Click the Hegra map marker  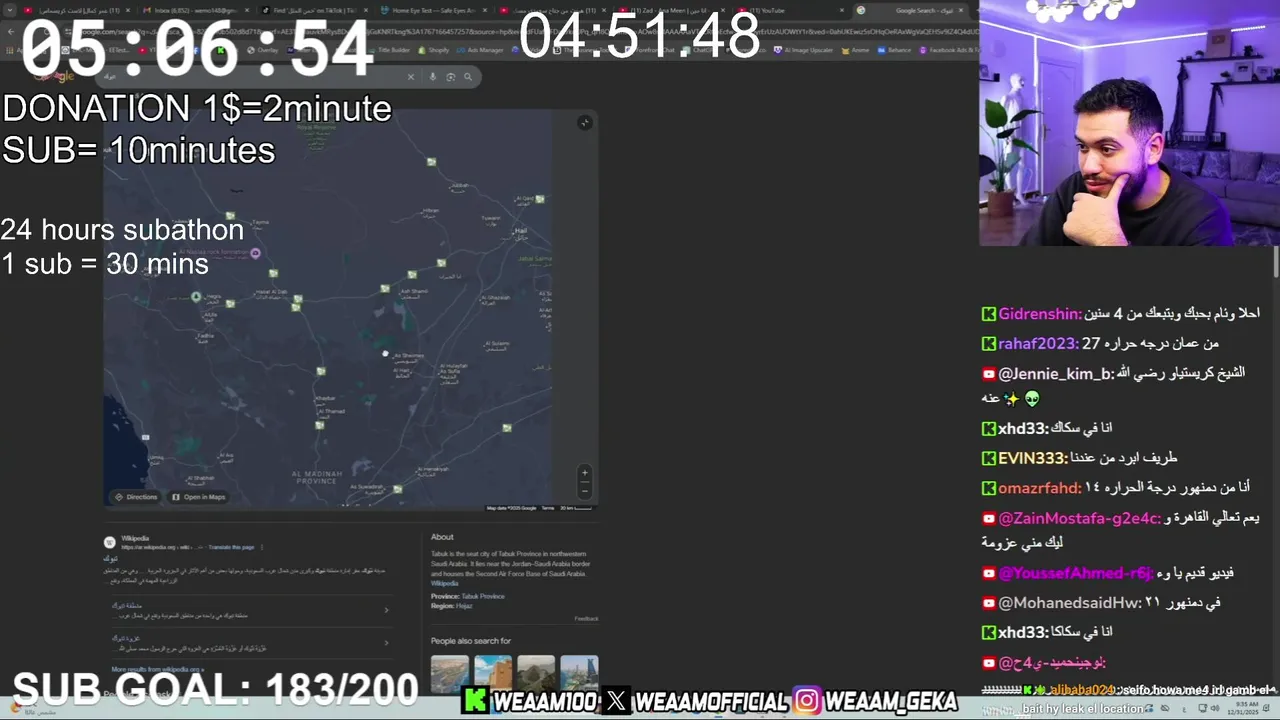click(197, 297)
